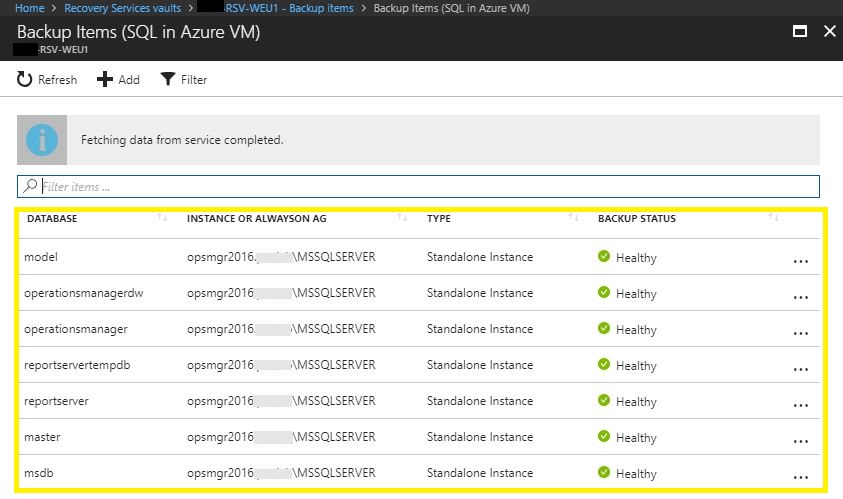Select the reportserver database
Image resolution: width=843 pixels, height=499 pixels.
coord(56,401)
